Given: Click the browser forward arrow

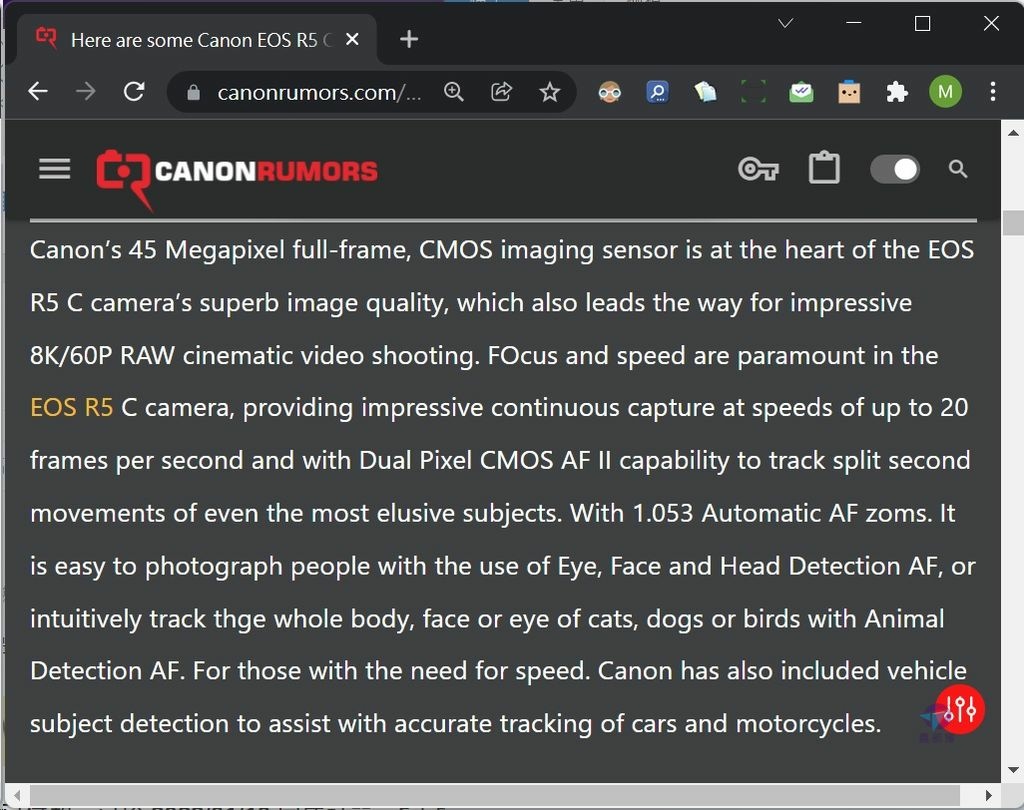Looking at the screenshot, I should [86, 91].
